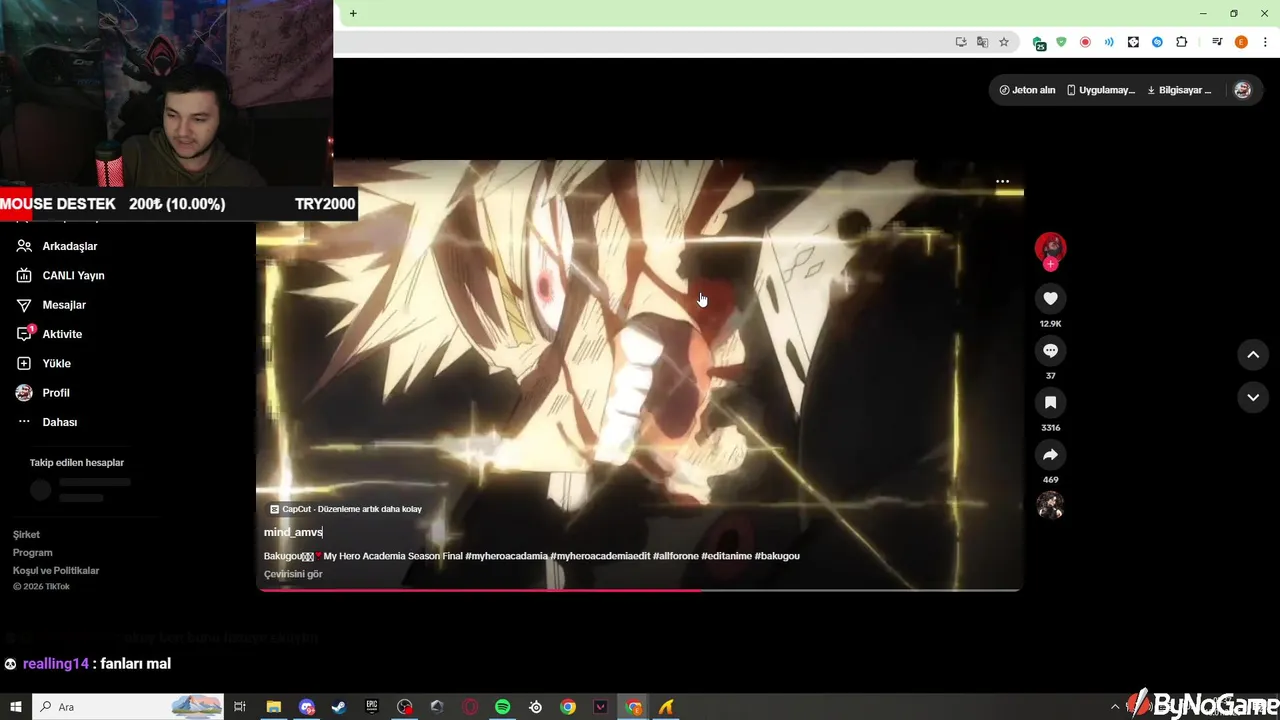Save the video with the bookmark icon
Image resolution: width=1280 pixels, height=720 pixels.
coord(1050,402)
